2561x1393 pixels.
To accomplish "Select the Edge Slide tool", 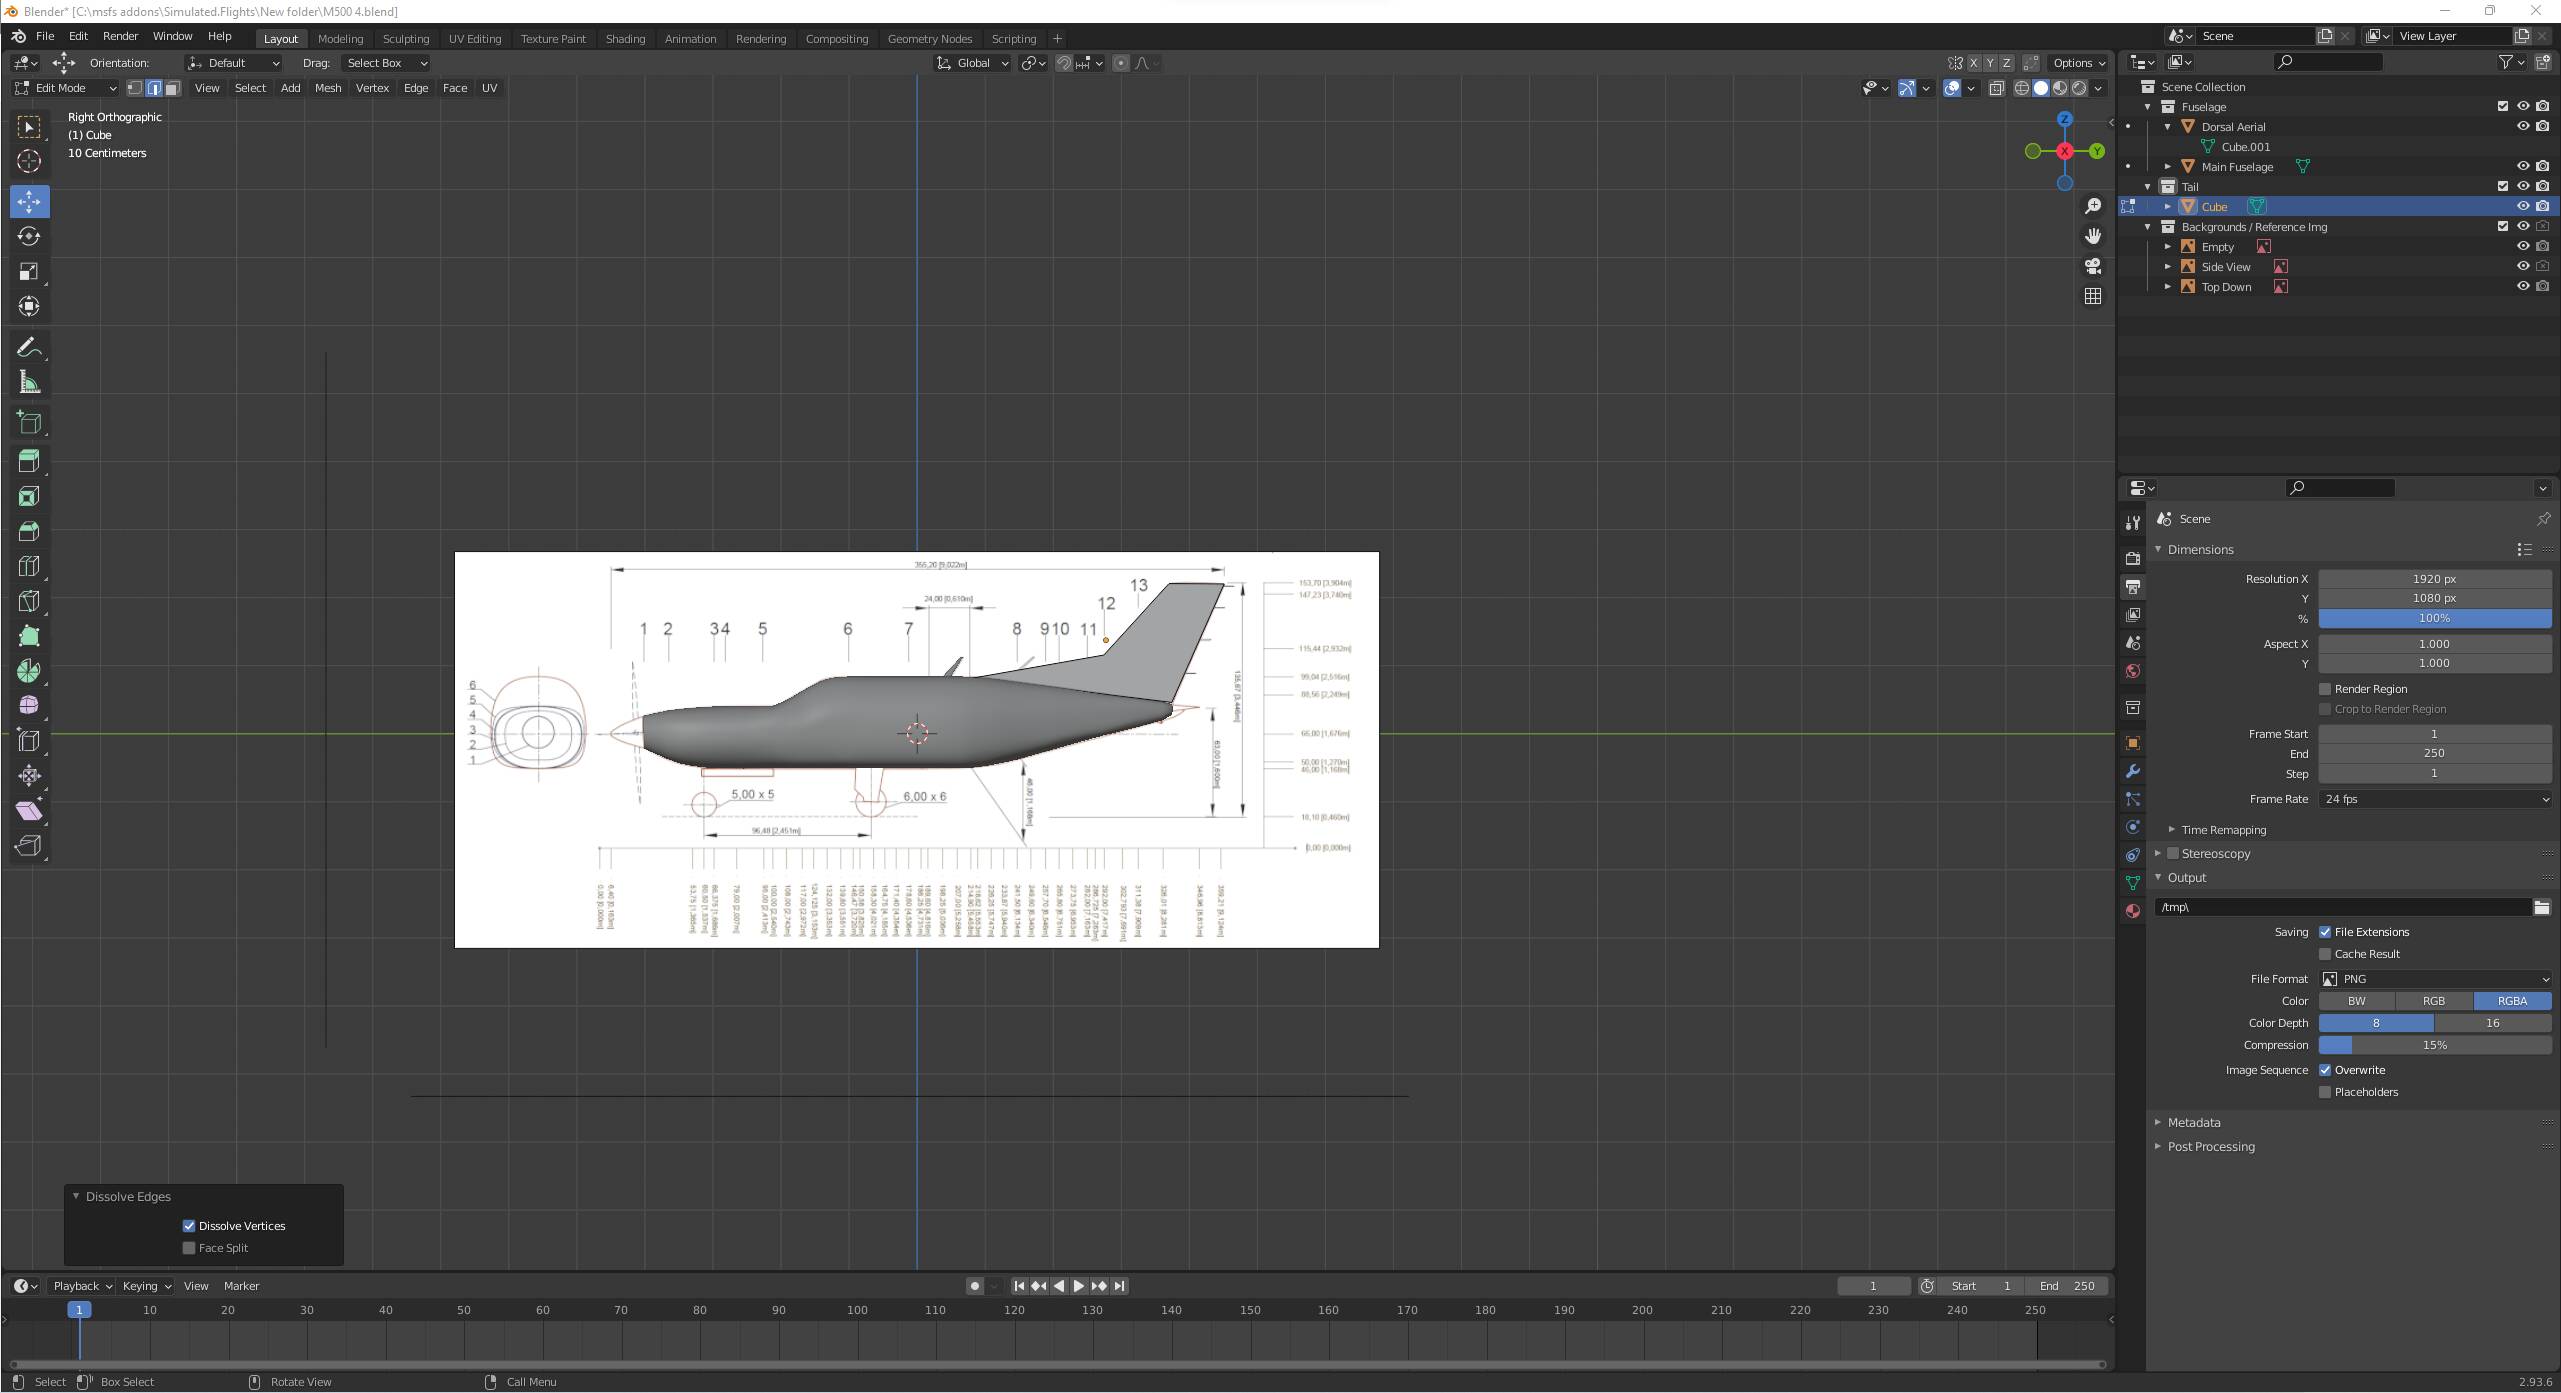I will (x=29, y=741).
